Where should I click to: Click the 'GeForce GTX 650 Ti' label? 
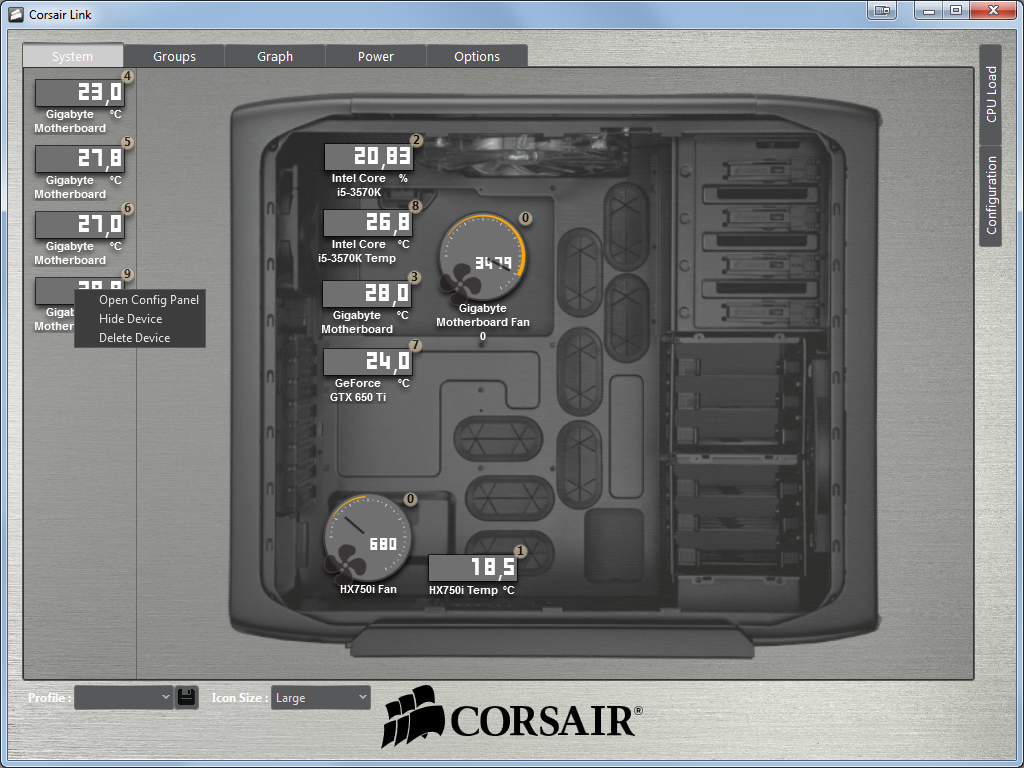358,390
